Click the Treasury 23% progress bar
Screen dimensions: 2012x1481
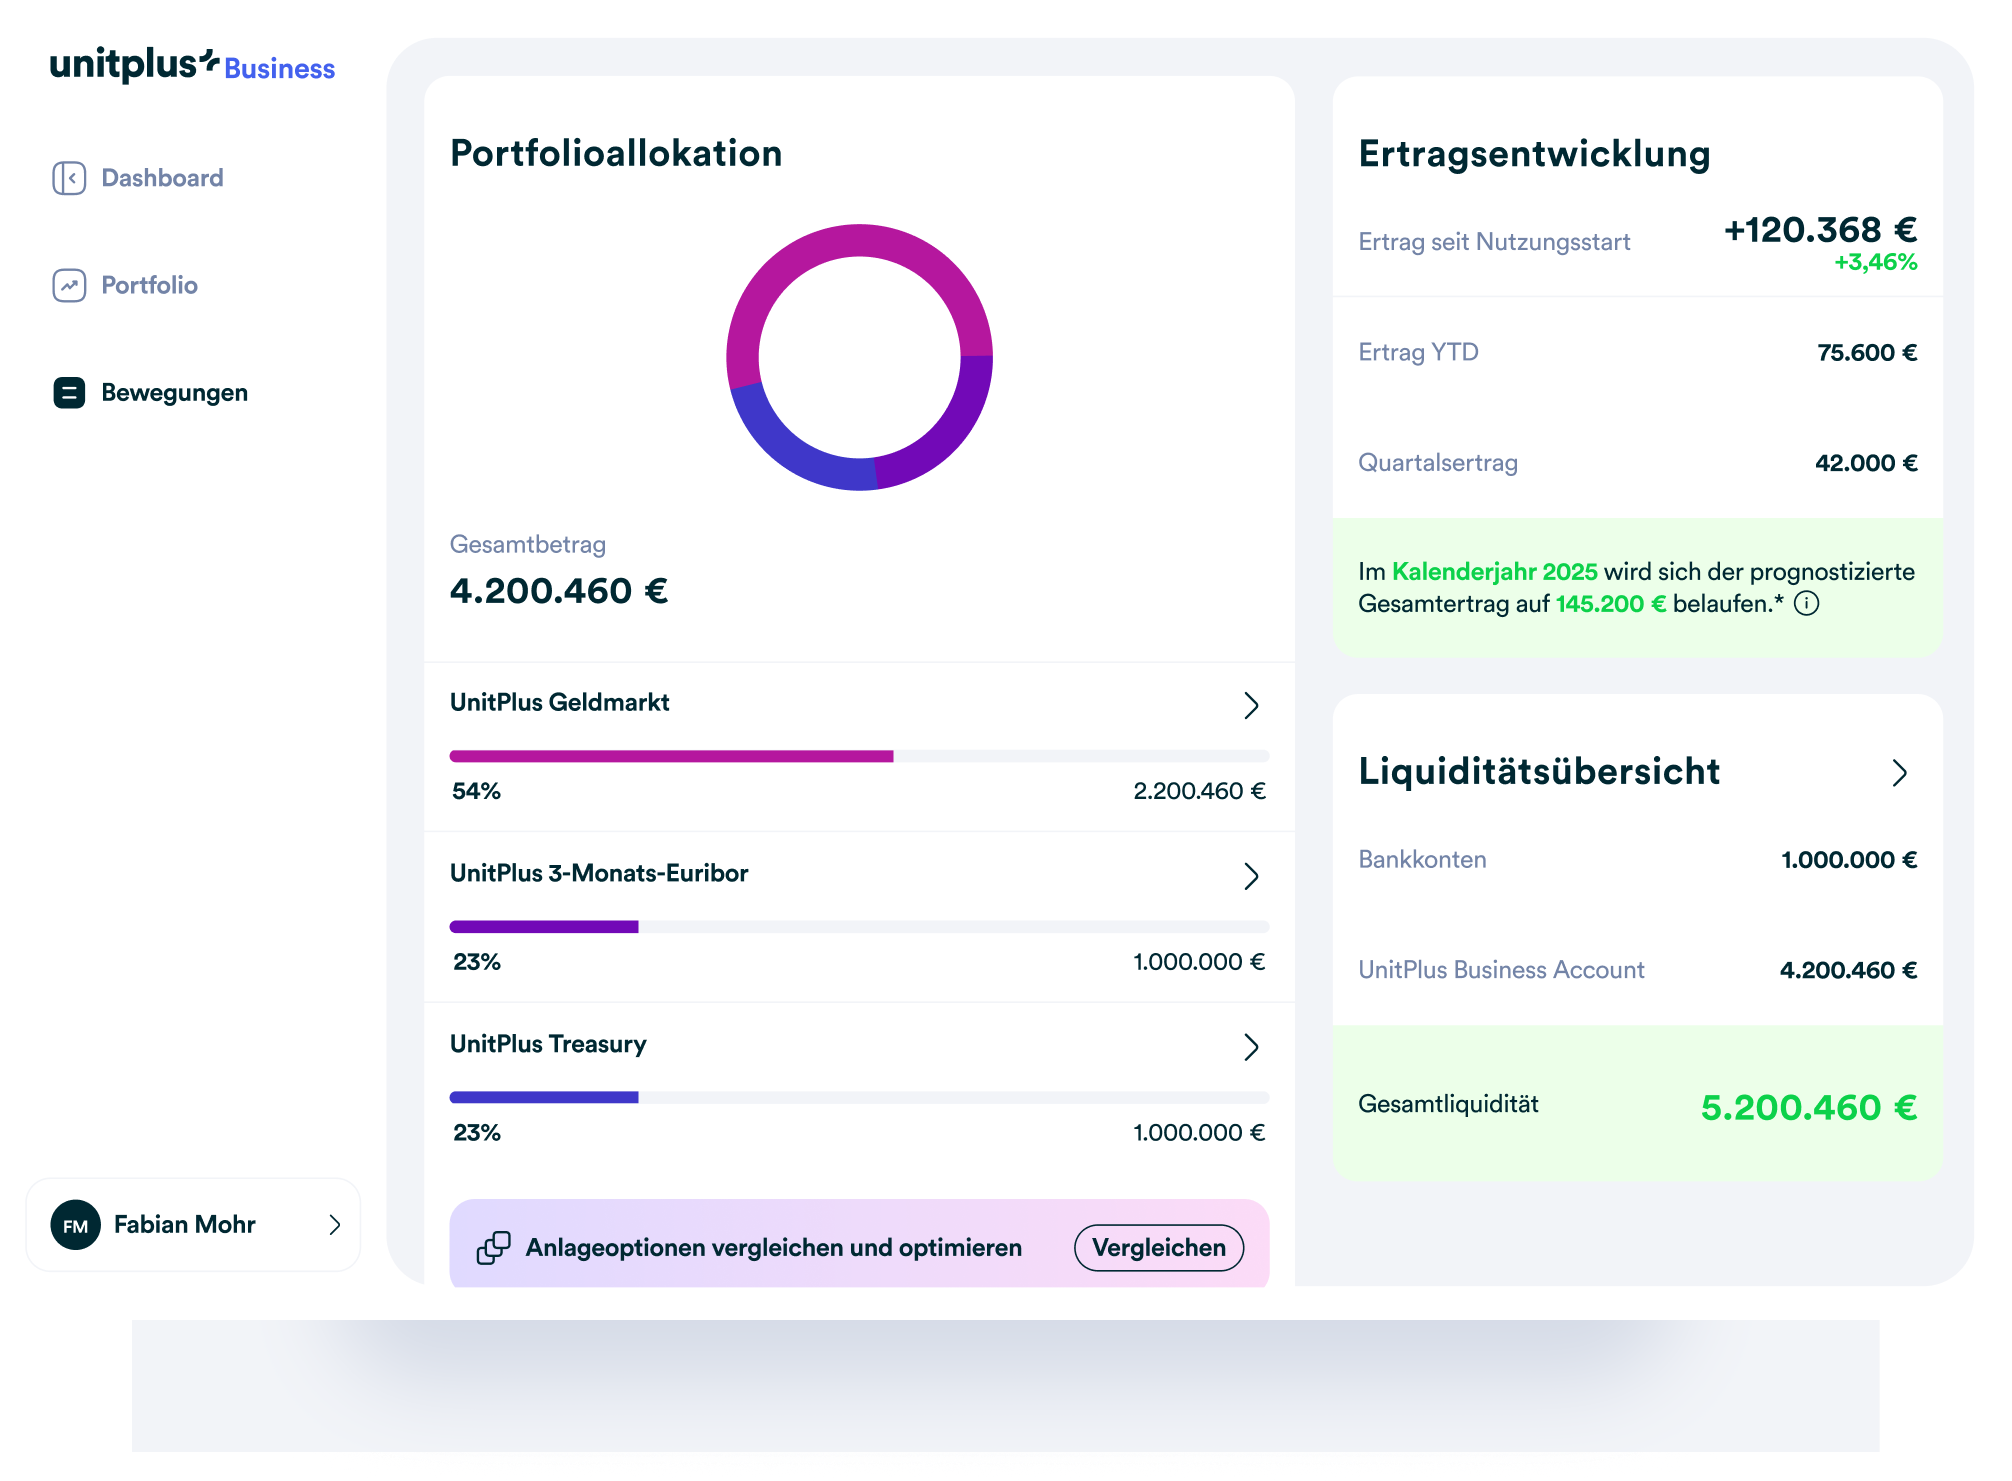pos(859,1098)
